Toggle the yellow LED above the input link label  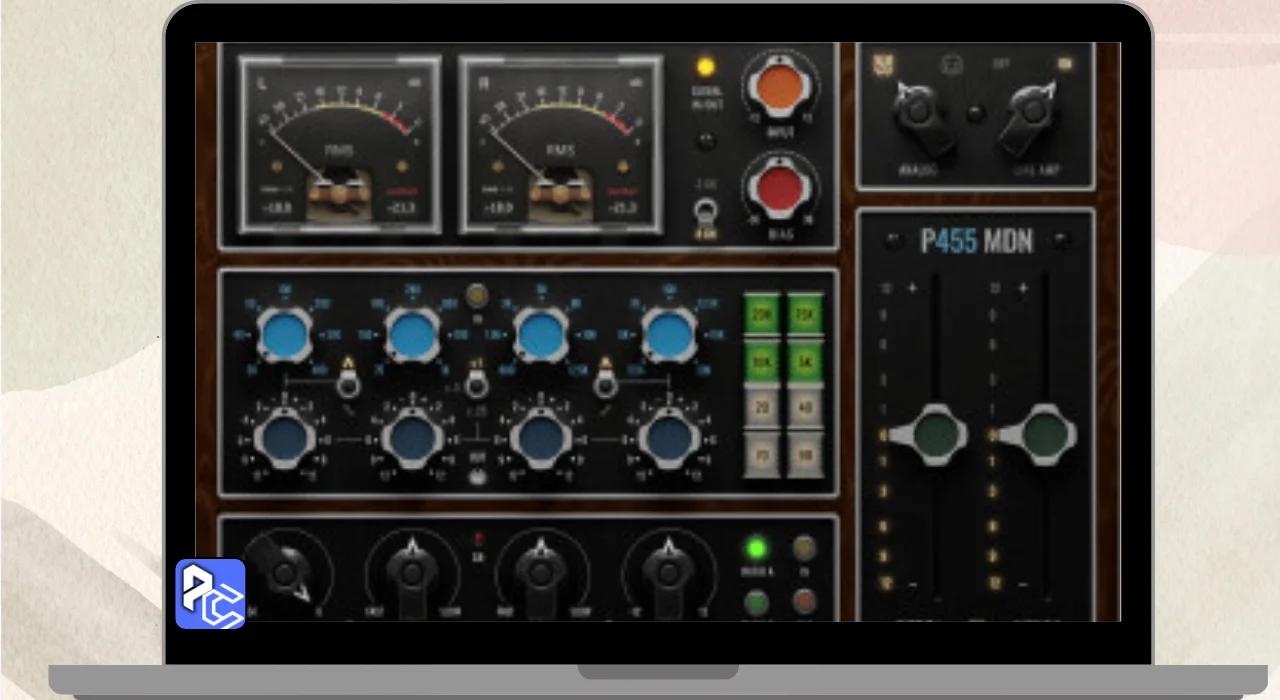pos(706,68)
